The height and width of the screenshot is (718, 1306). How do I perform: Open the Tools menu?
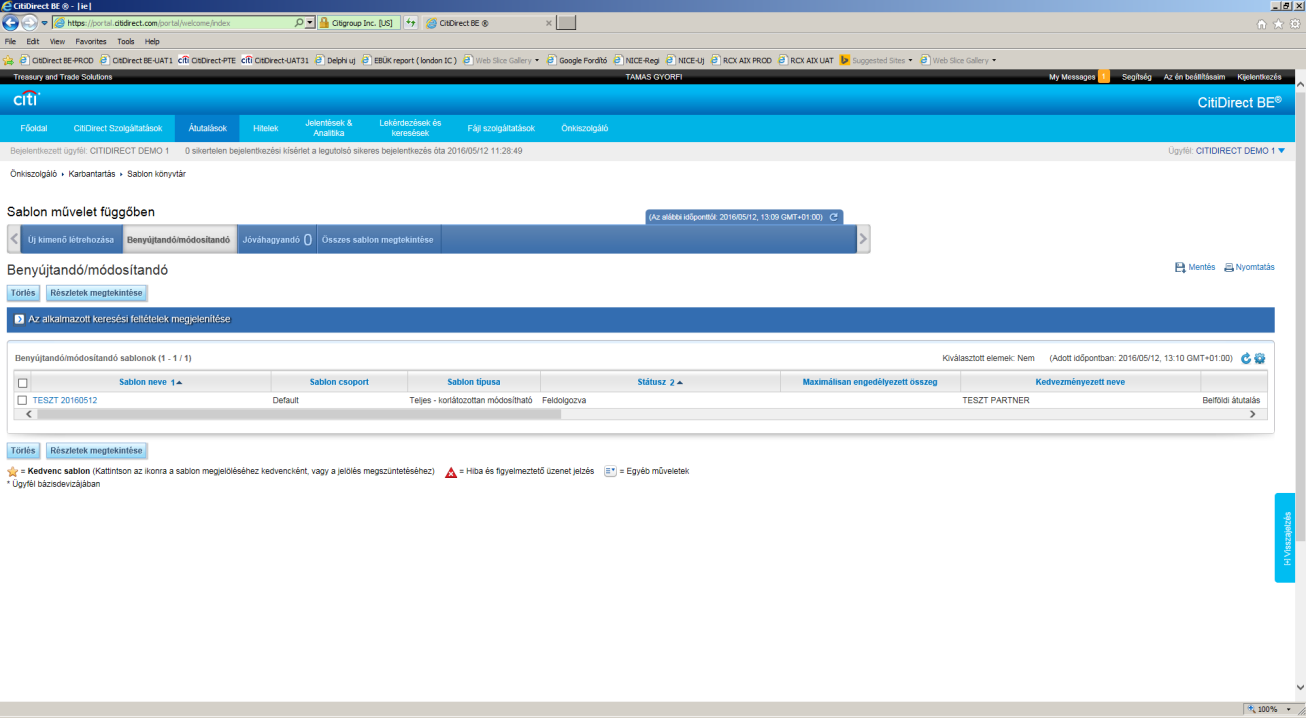(125, 42)
